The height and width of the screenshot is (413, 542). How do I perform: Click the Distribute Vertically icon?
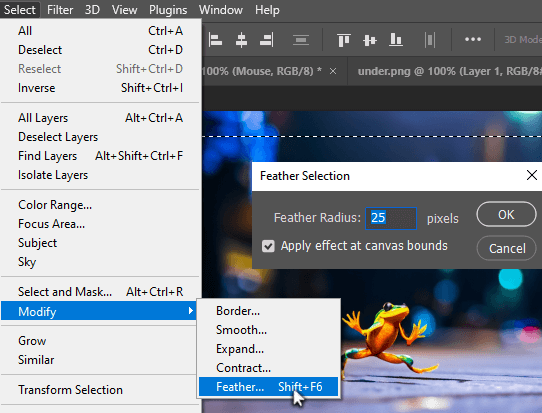coord(301,40)
